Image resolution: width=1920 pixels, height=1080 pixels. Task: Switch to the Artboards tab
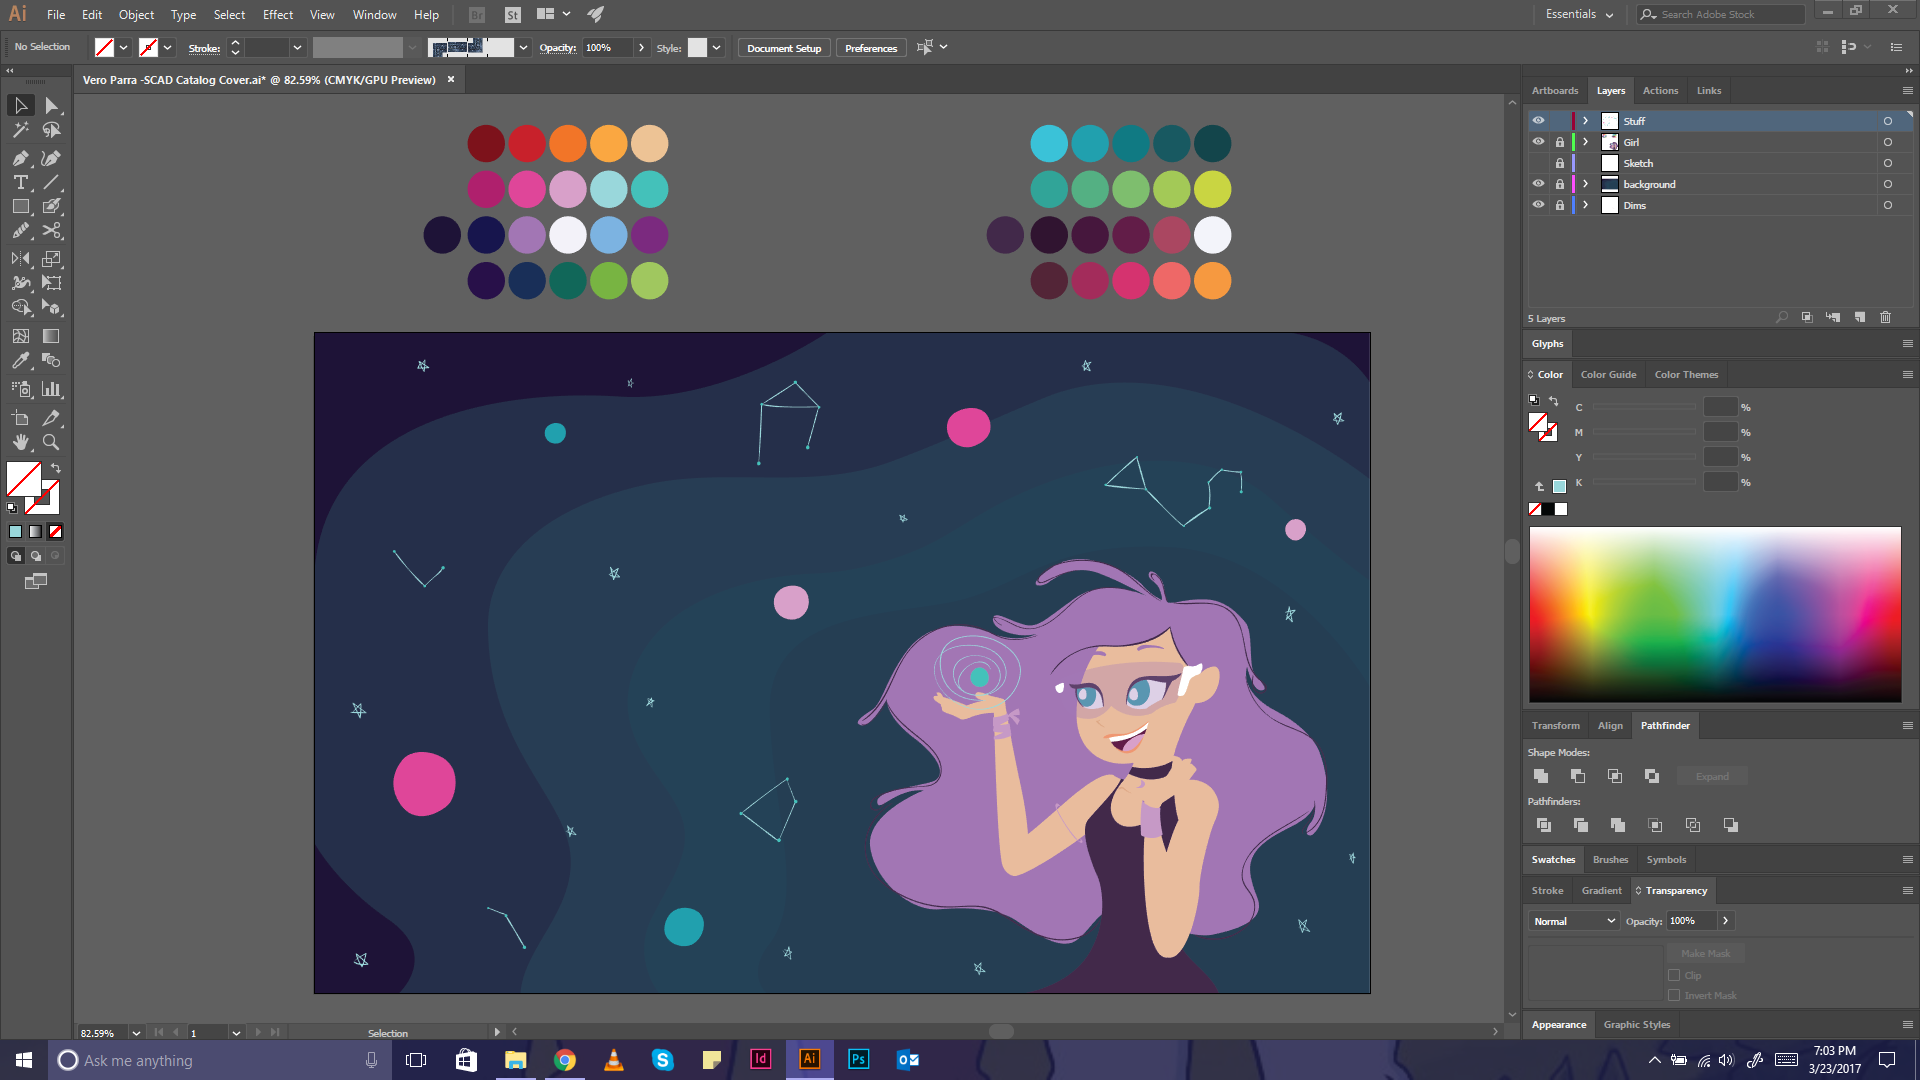click(x=1554, y=90)
